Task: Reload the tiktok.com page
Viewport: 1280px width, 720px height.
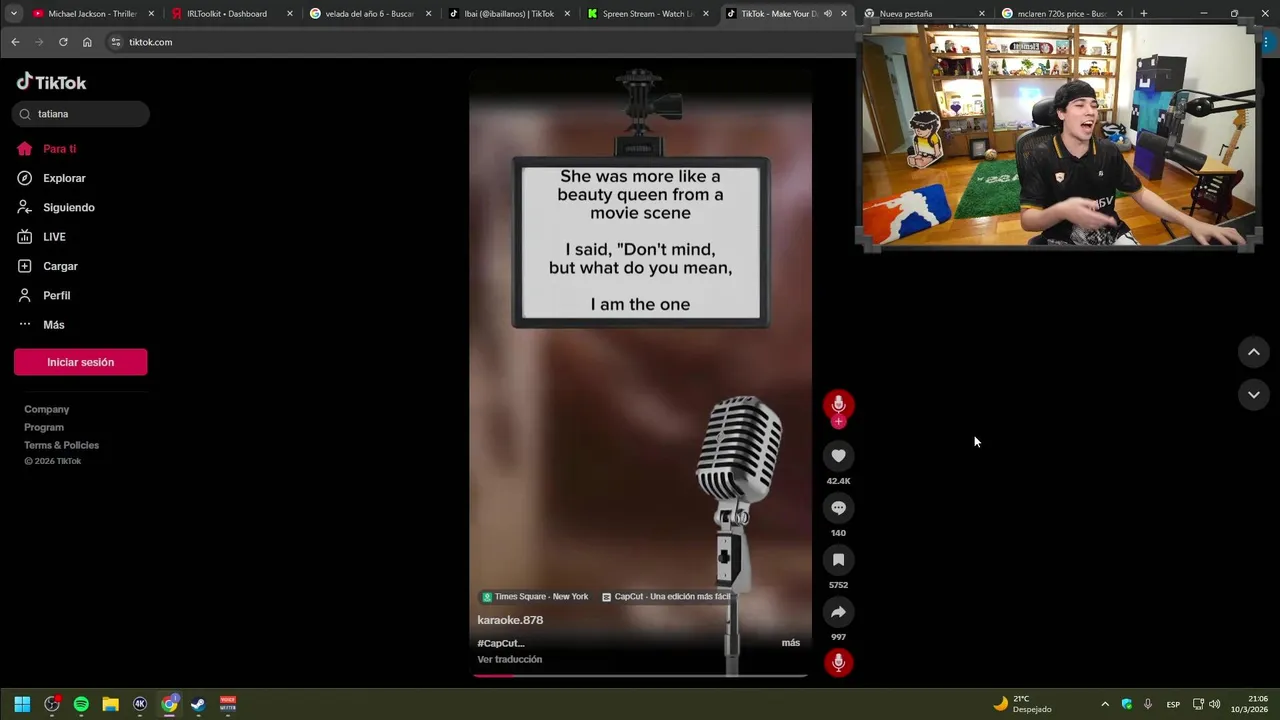Action: point(63,42)
